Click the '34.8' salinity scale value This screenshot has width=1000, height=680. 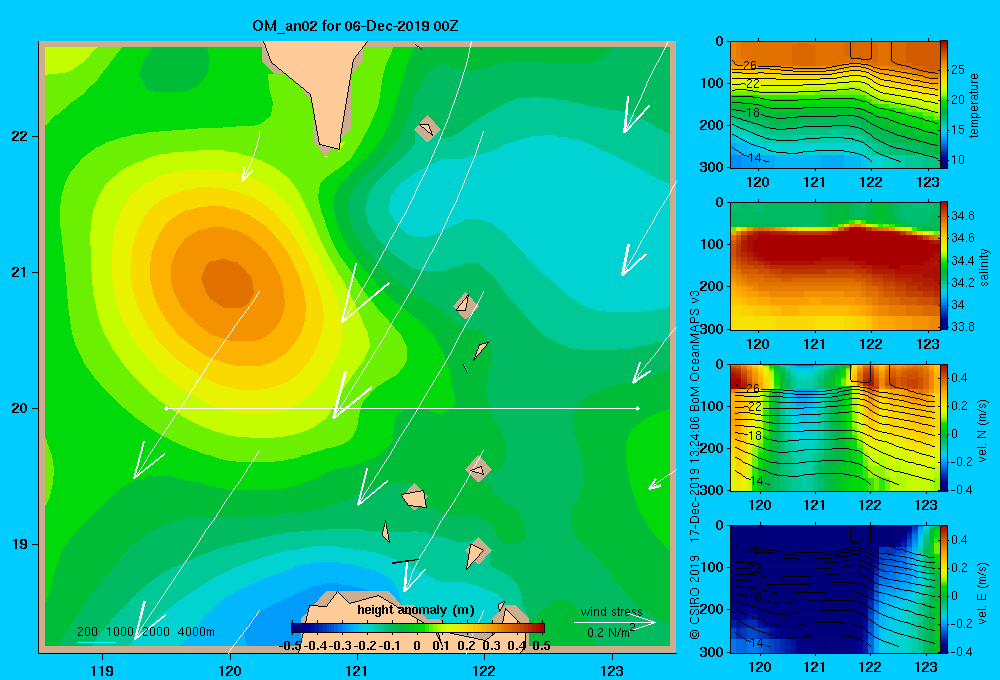click(962, 216)
